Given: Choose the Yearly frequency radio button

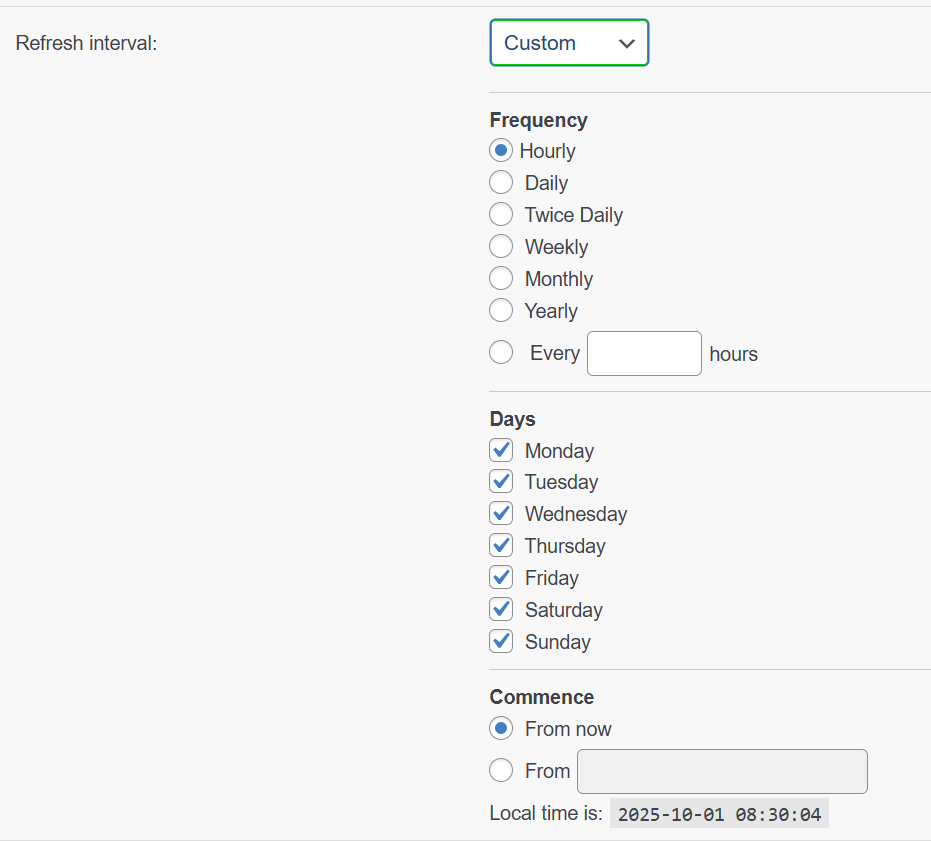Looking at the screenshot, I should coord(501,311).
